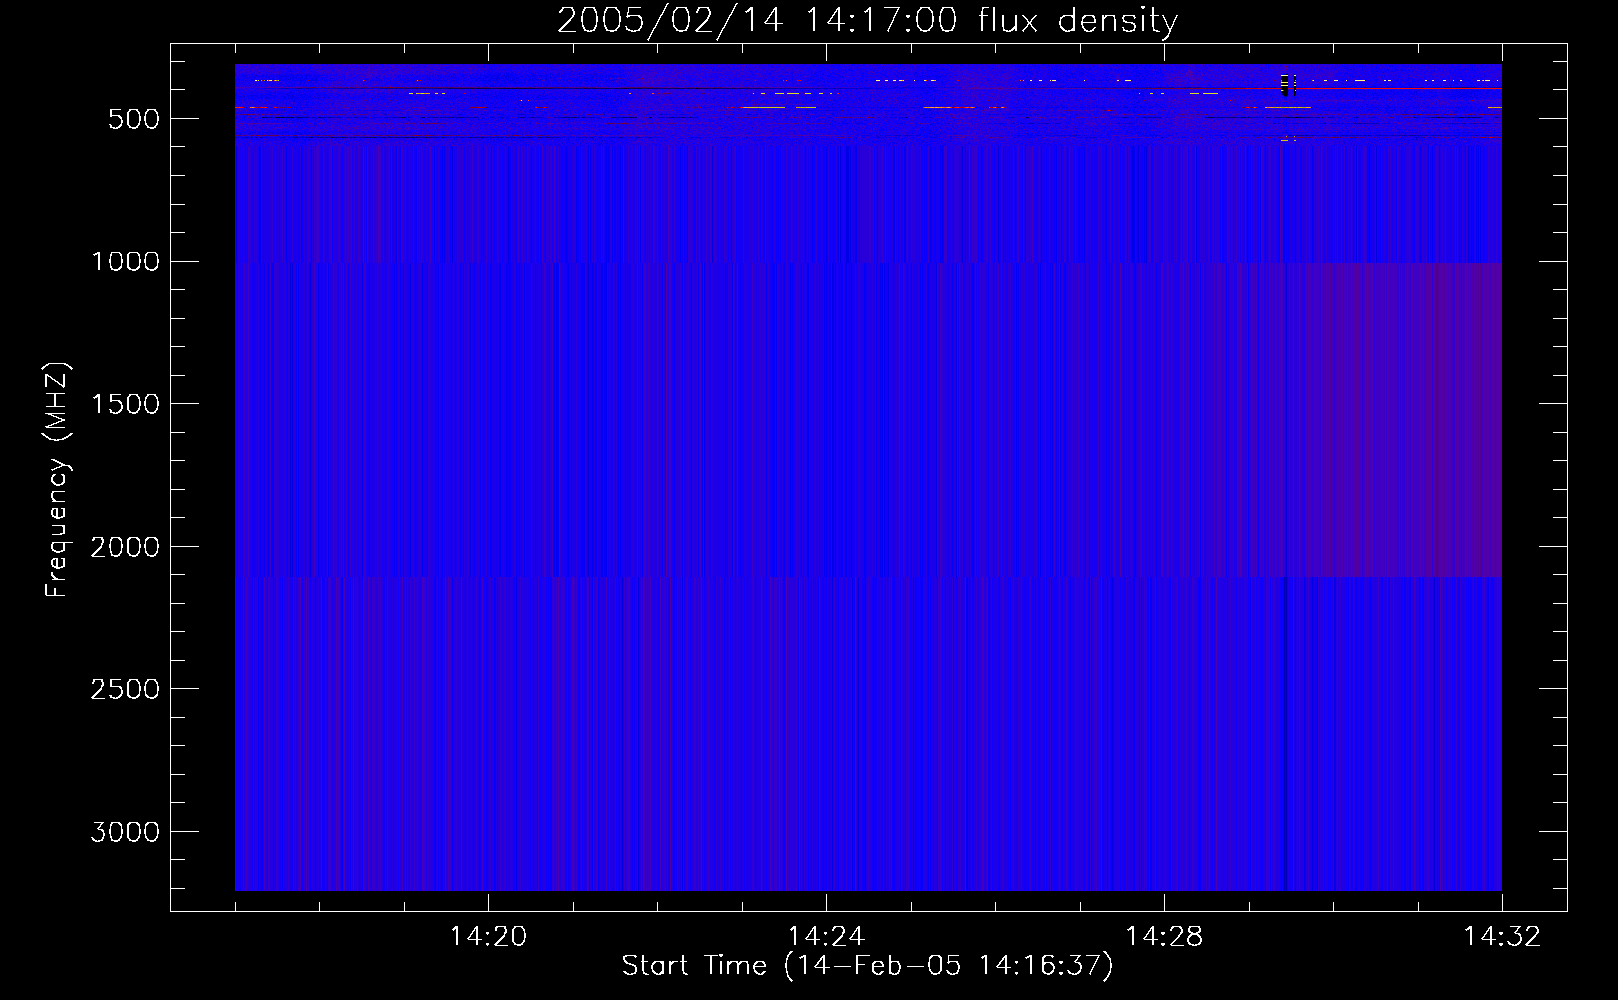The height and width of the screenshot is (1000, 1618).
Task: Click the purple band in the spectrogram
Action: tap(1393, 420)
